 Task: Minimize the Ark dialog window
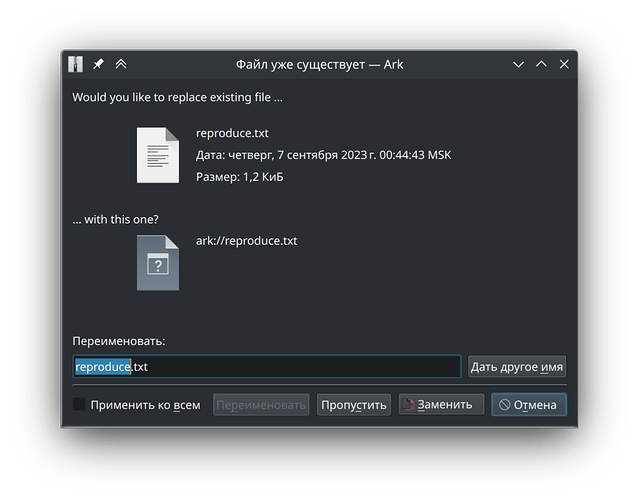tap(518, 64)
